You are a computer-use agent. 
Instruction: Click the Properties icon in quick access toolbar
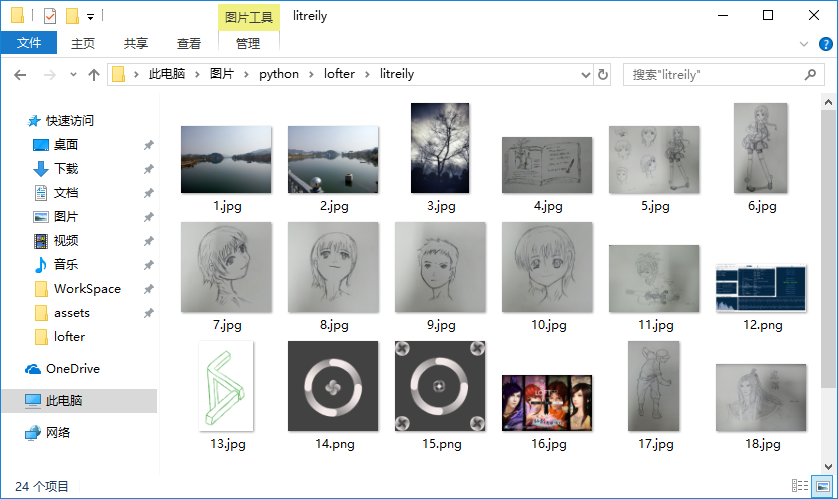point(50,16)
